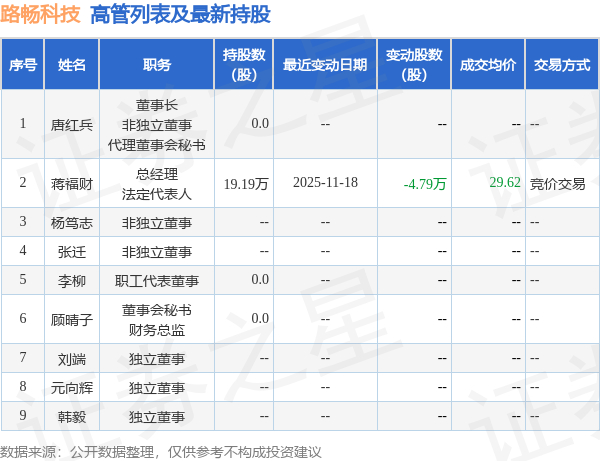Click 总经理 in 蒋福财's row
Image resolution: width=600 pixels, height=461 pixels.
coord(157,174)
